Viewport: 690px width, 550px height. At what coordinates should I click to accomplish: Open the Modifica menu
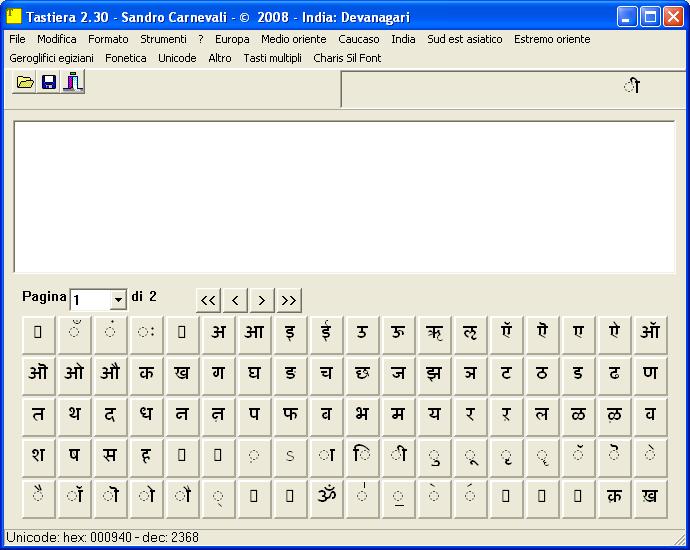57,39
